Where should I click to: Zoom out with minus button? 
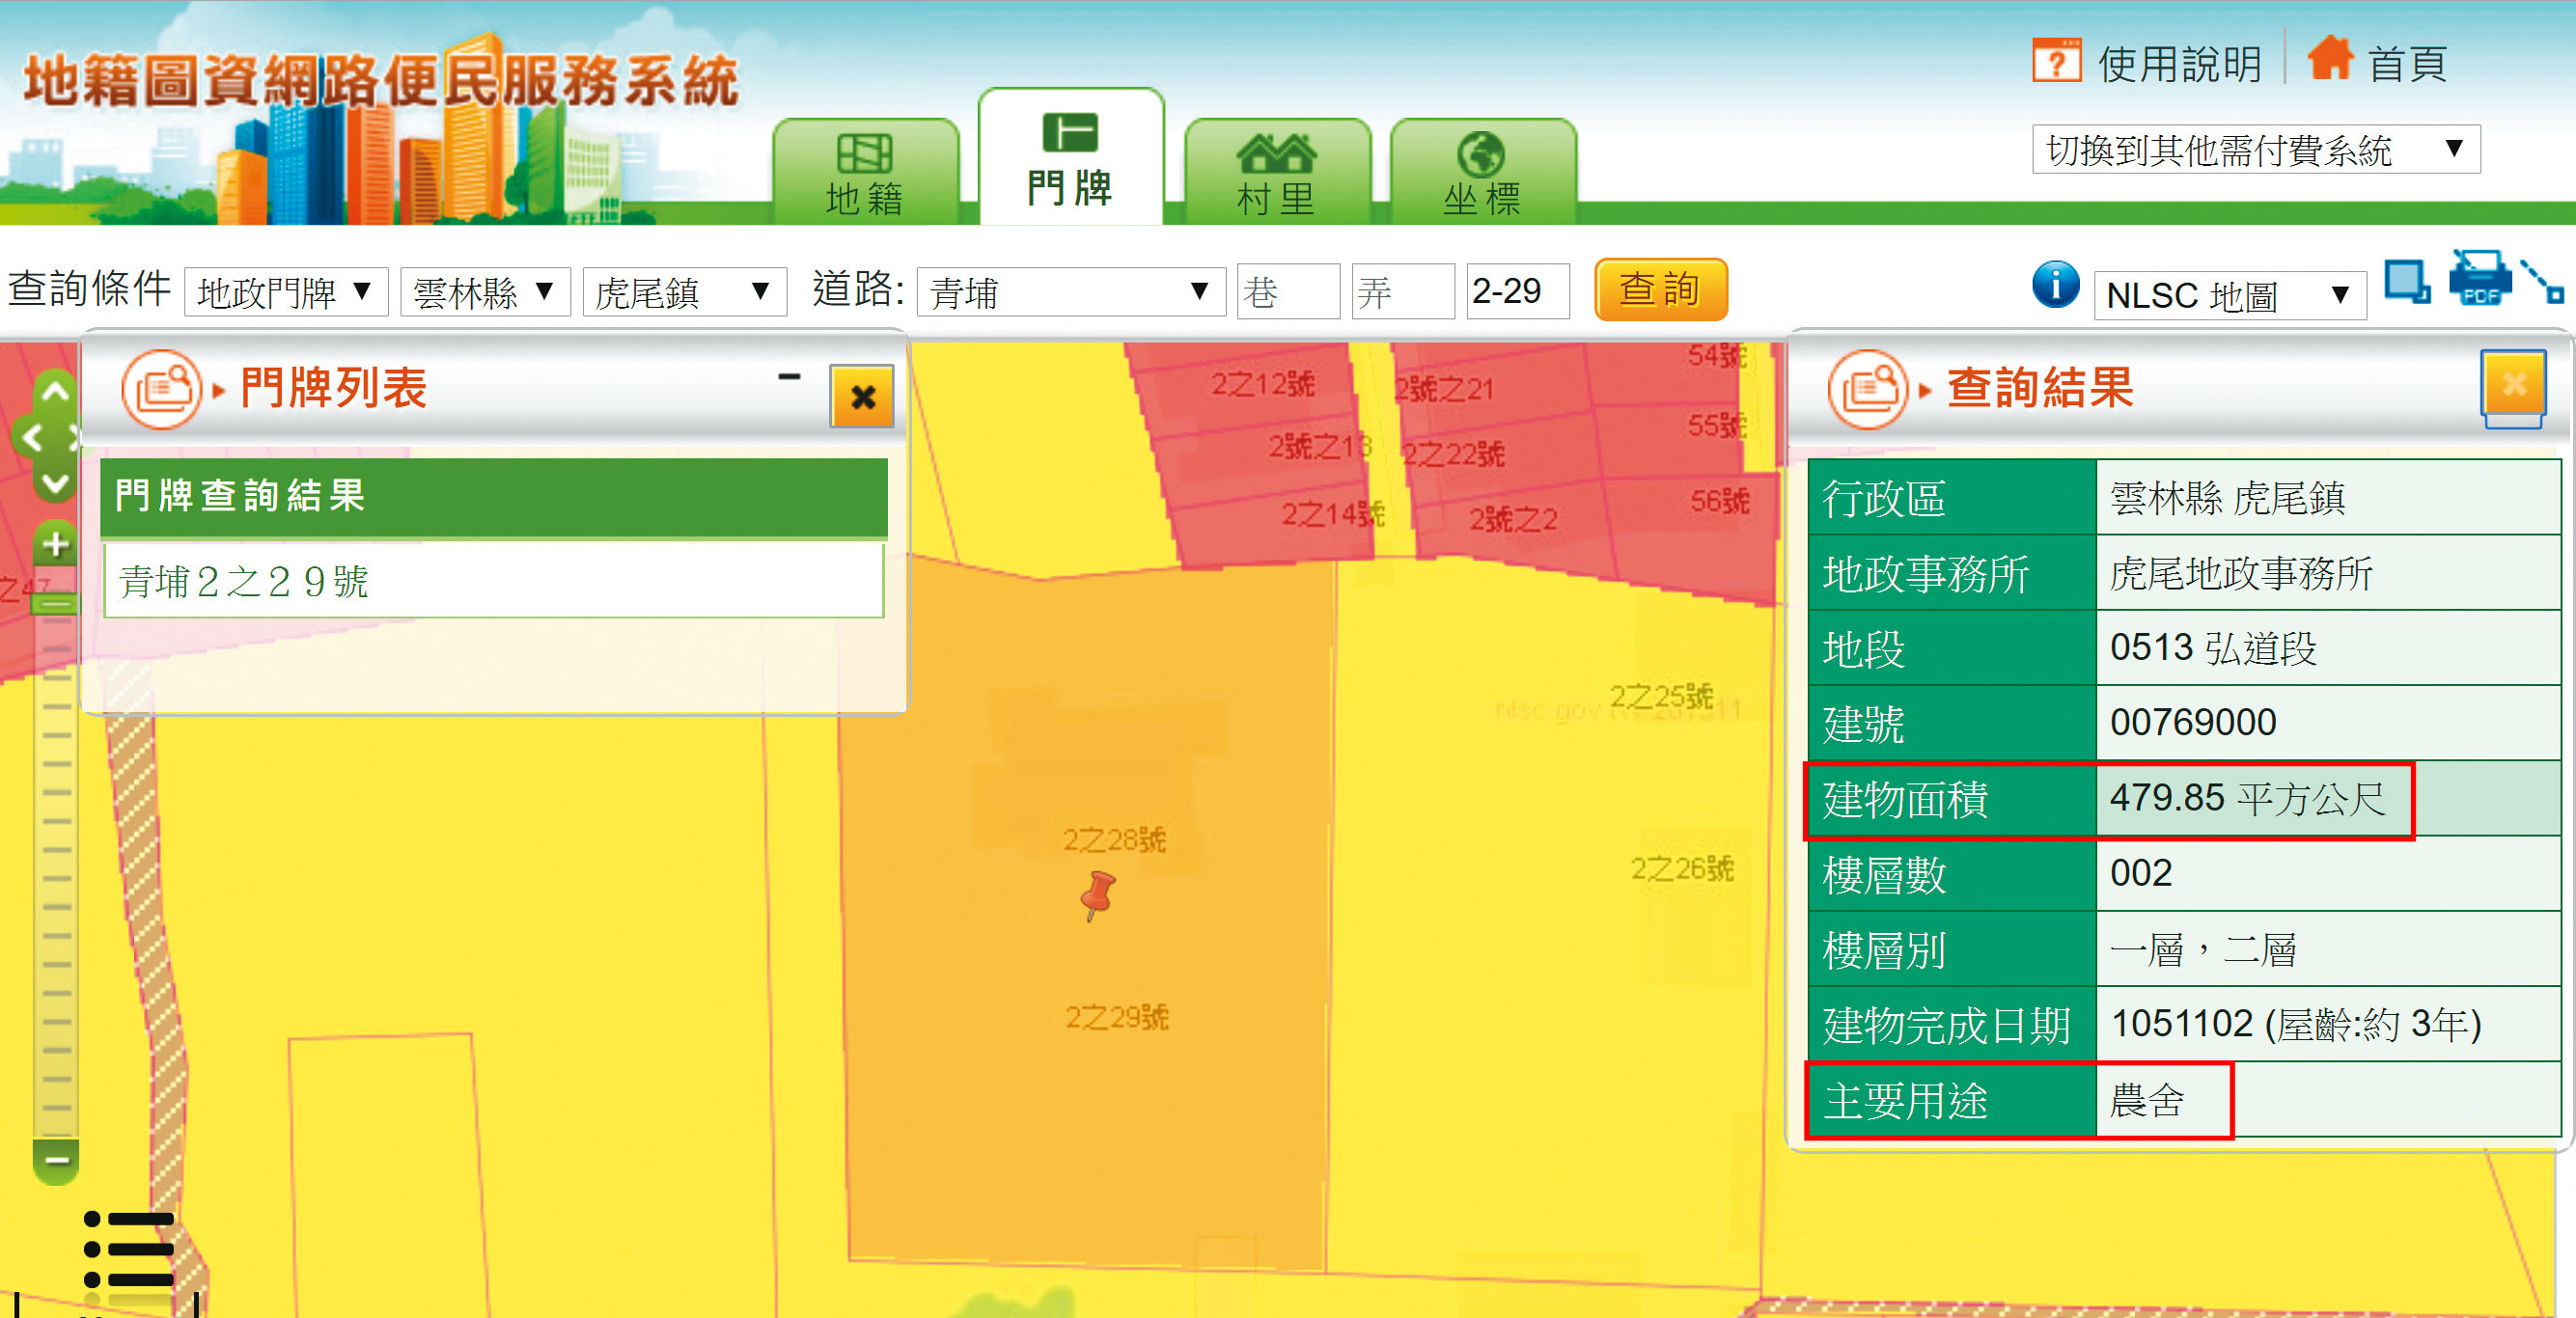pyautogui.click(x=56, y=1160)
